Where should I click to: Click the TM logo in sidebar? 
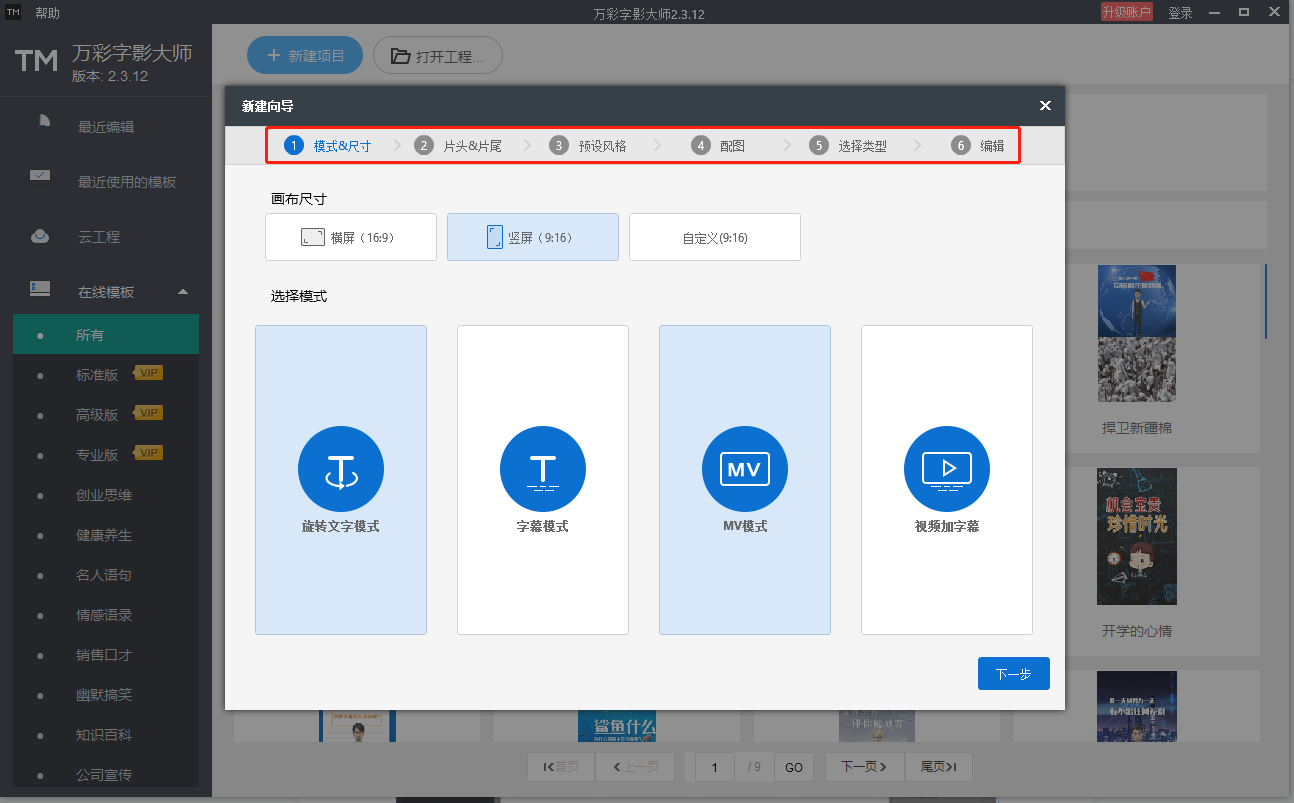(37, 61)
